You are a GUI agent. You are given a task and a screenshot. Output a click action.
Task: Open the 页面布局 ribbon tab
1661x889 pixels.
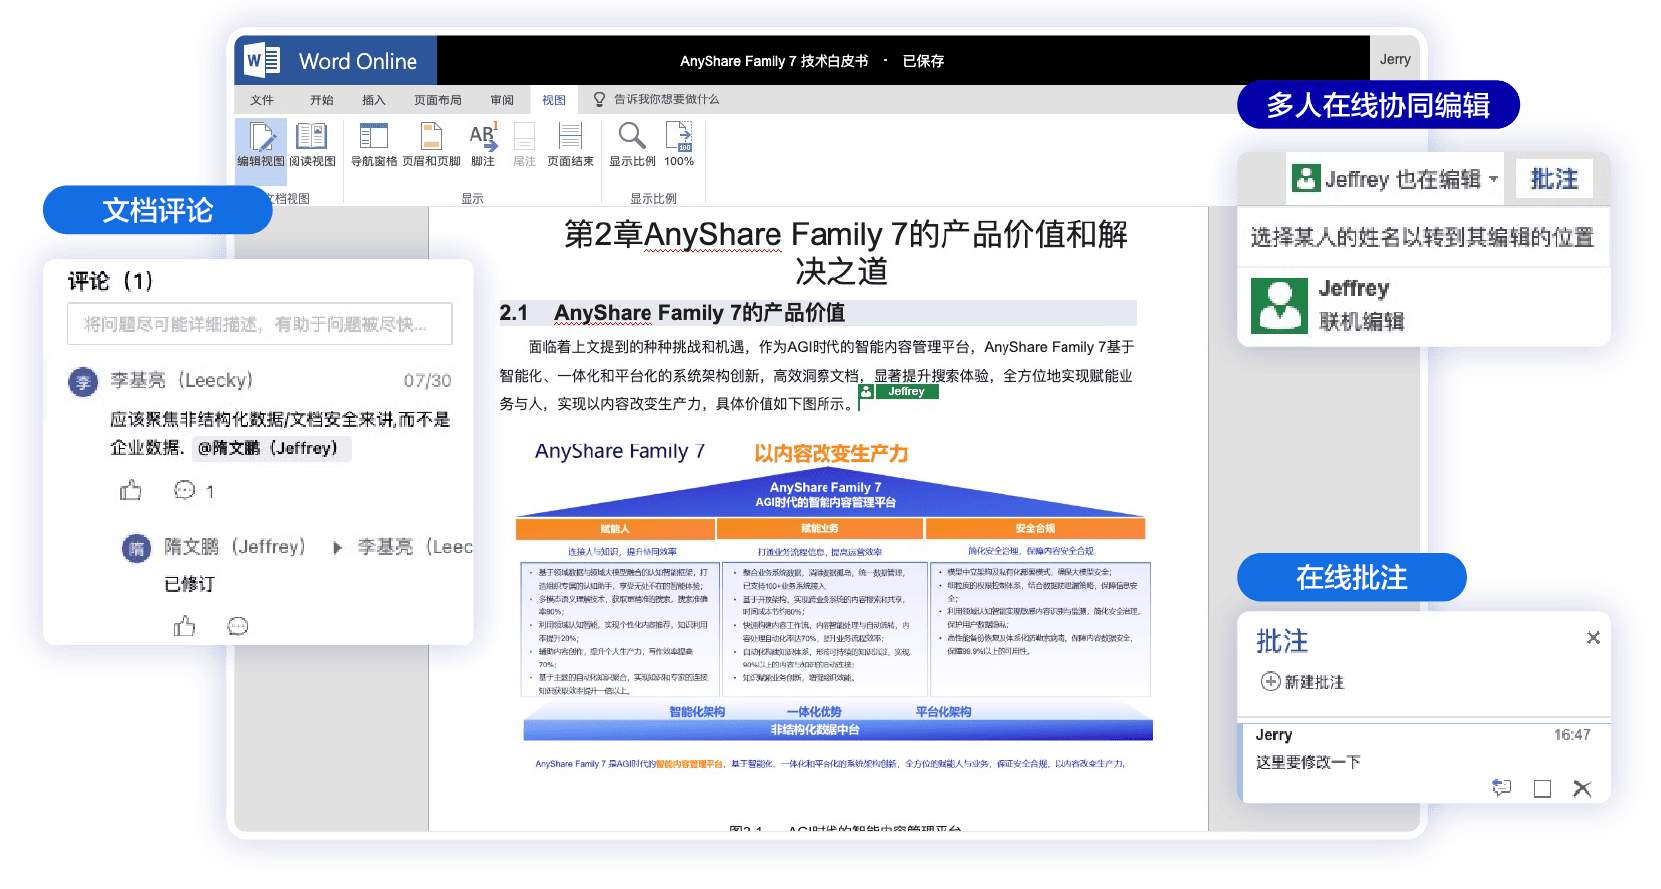[438, 100]
